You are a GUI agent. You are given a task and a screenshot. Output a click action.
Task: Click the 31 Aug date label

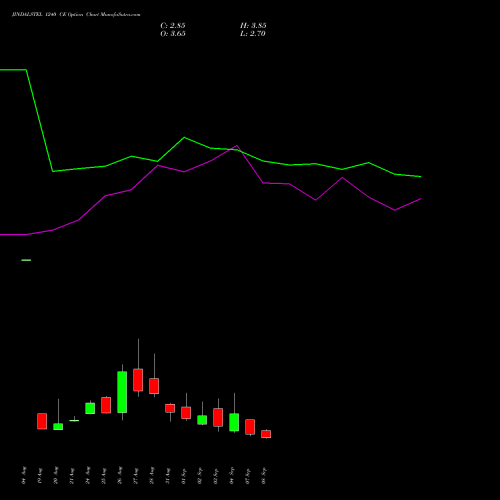168,476
